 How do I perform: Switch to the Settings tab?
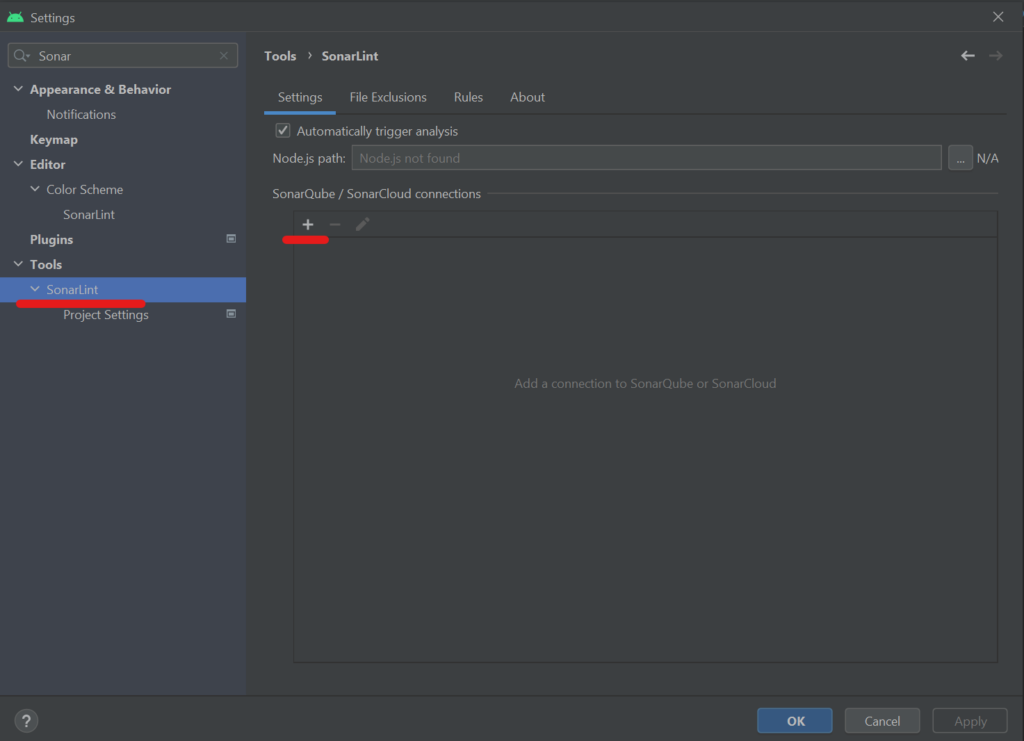point(300,97)
